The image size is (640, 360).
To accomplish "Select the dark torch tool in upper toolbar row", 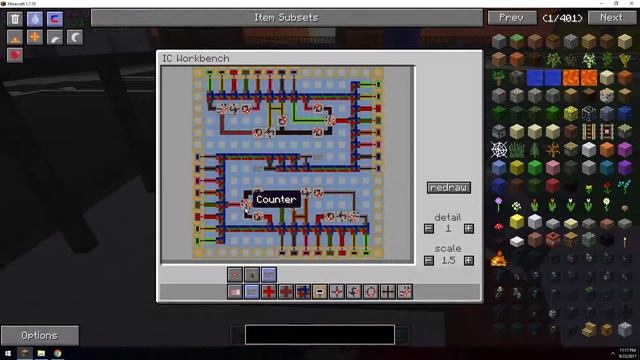I will point(252,275).
